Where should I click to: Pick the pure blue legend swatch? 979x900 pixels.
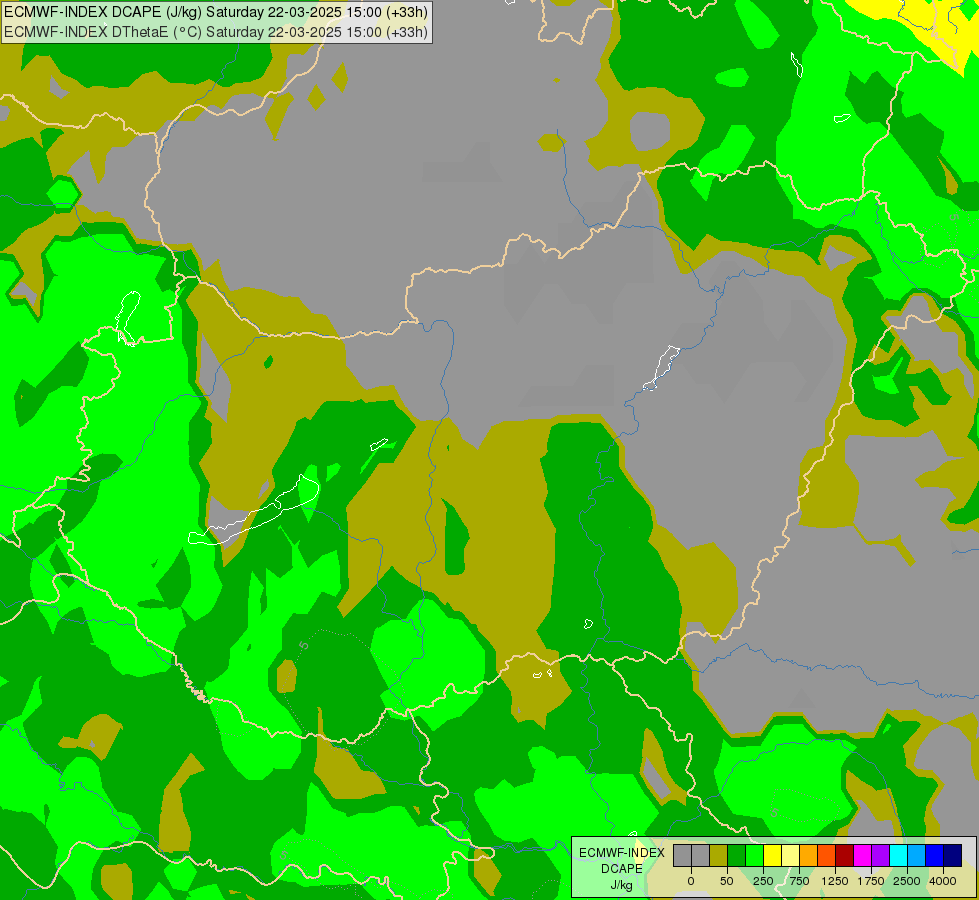[935, 855]
